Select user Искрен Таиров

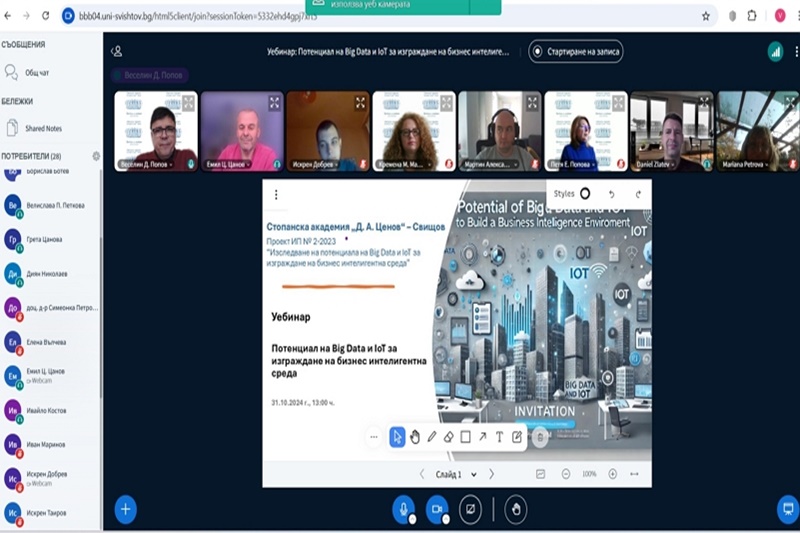[x=50, y=513]
